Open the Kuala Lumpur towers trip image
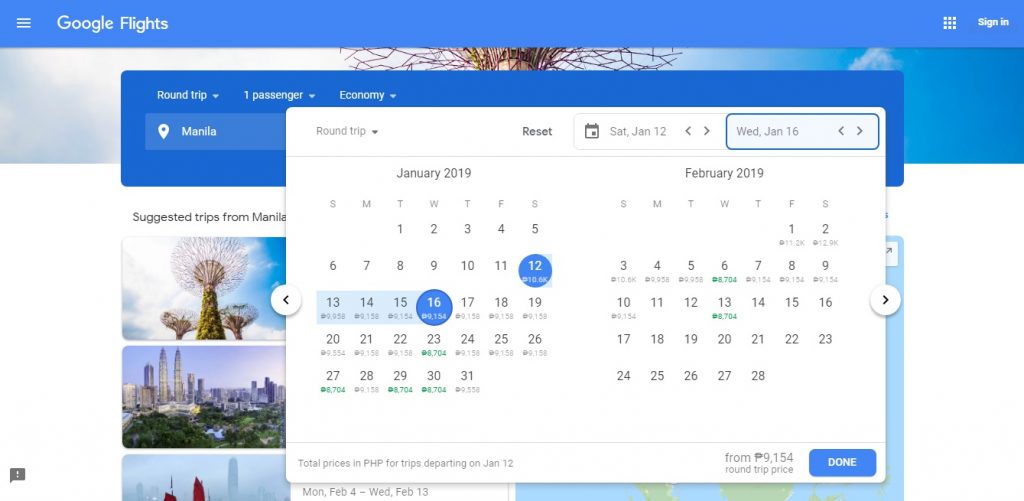This screenshot has width=1024, height=501. (x=204, y=396)
